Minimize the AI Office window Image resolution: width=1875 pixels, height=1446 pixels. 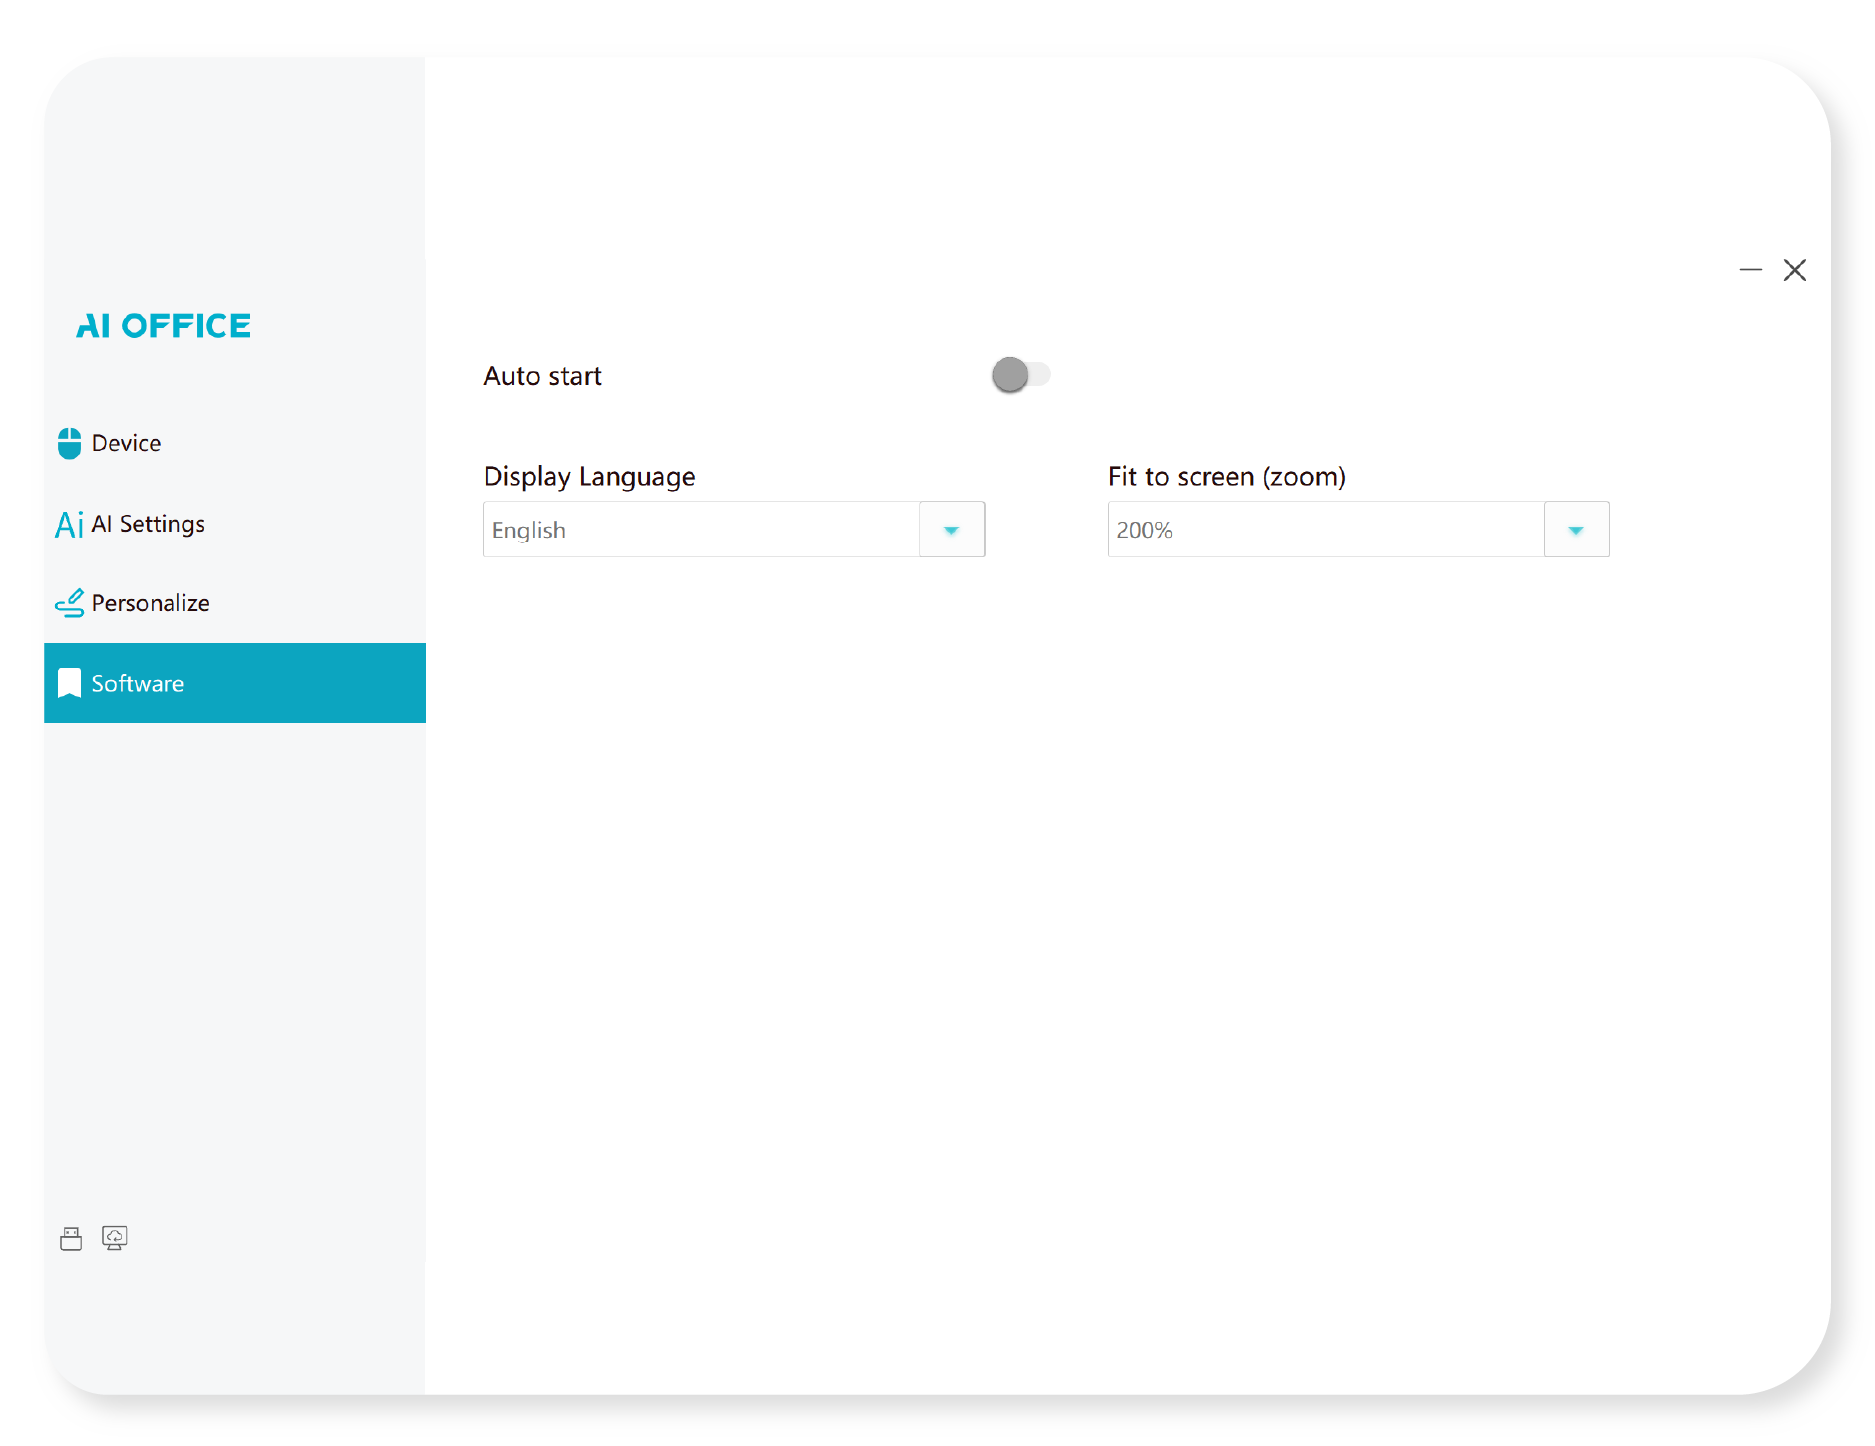(1750, 270)
